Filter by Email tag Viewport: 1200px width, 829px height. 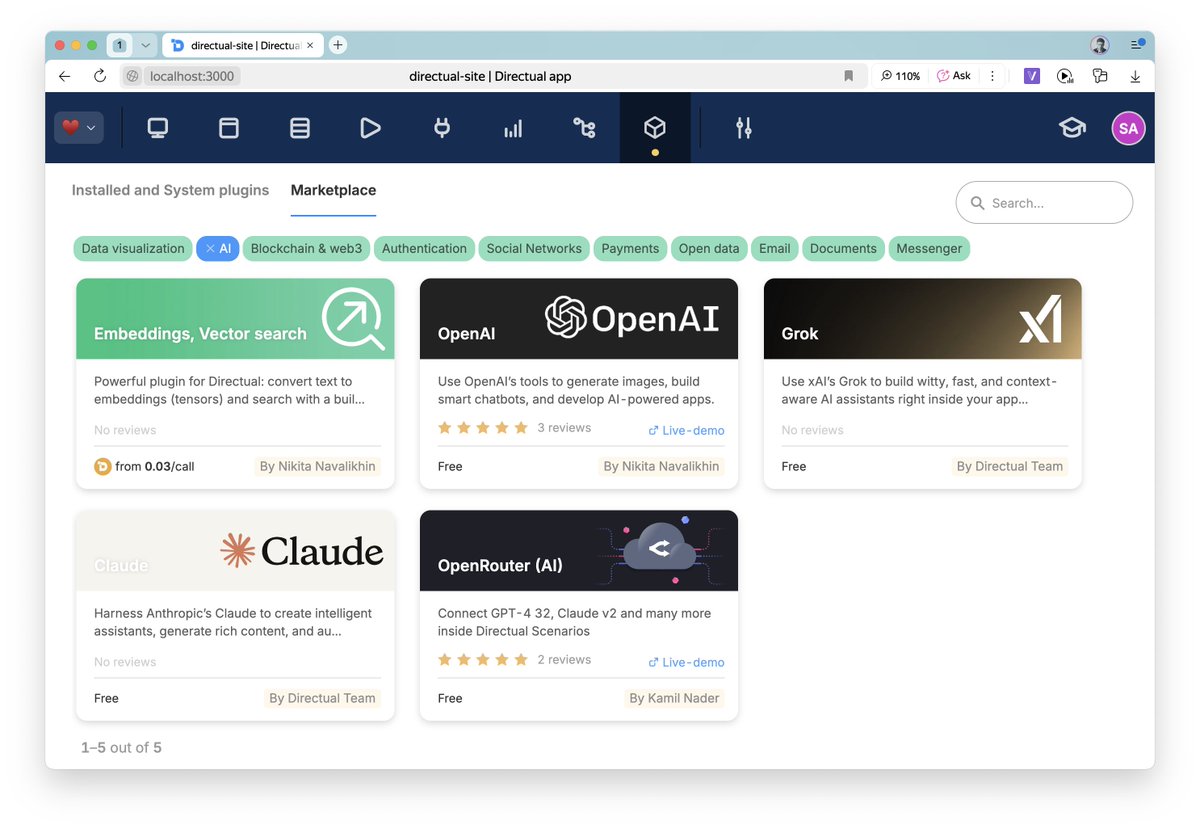(x=774, y=249)
